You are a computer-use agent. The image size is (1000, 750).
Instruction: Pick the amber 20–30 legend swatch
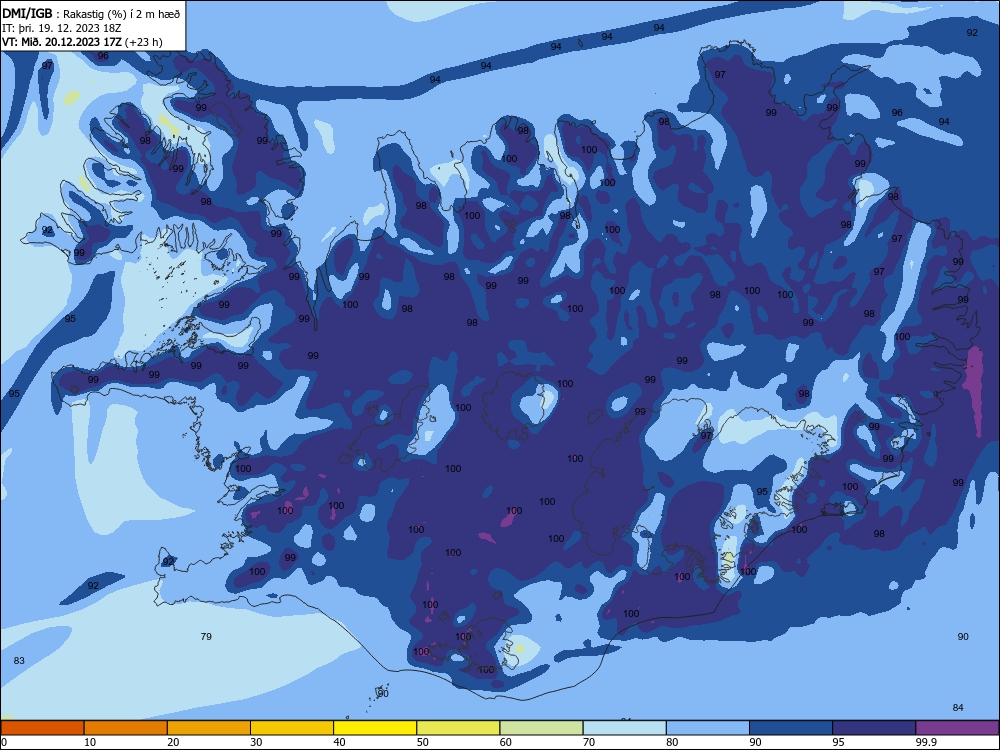209,728
